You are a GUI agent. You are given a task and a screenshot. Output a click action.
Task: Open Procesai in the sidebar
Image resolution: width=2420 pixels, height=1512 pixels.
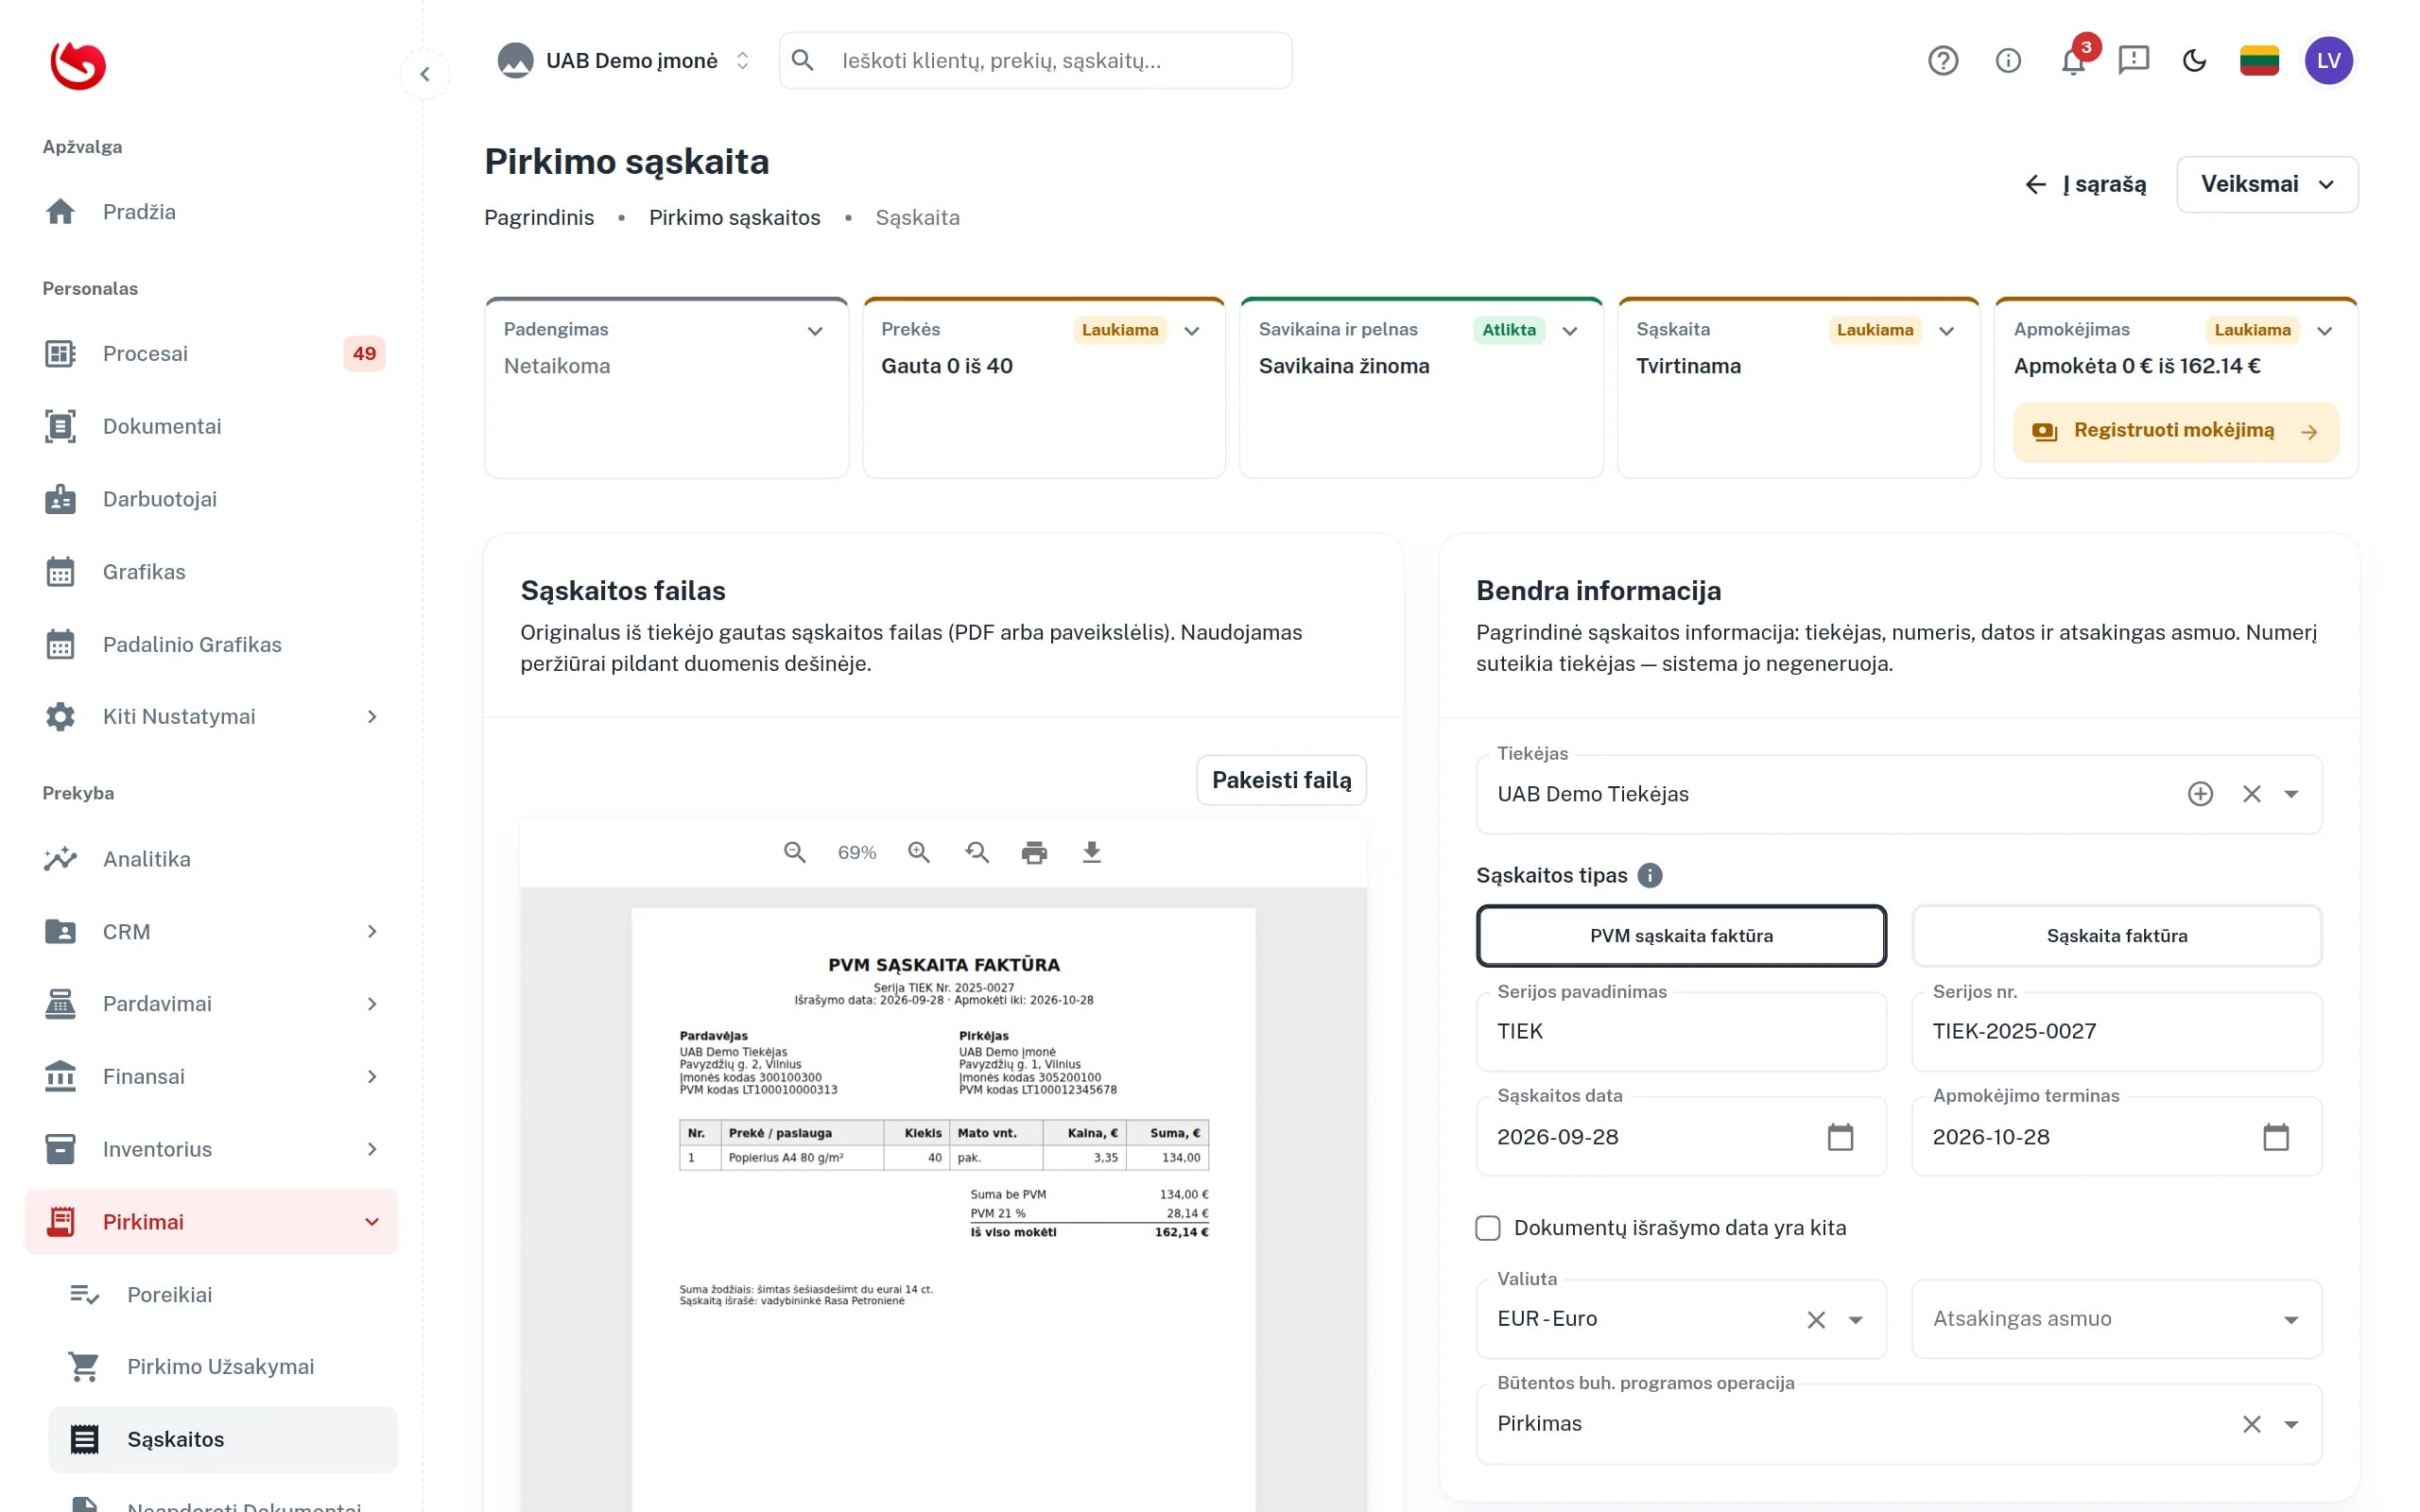(211, 353)
